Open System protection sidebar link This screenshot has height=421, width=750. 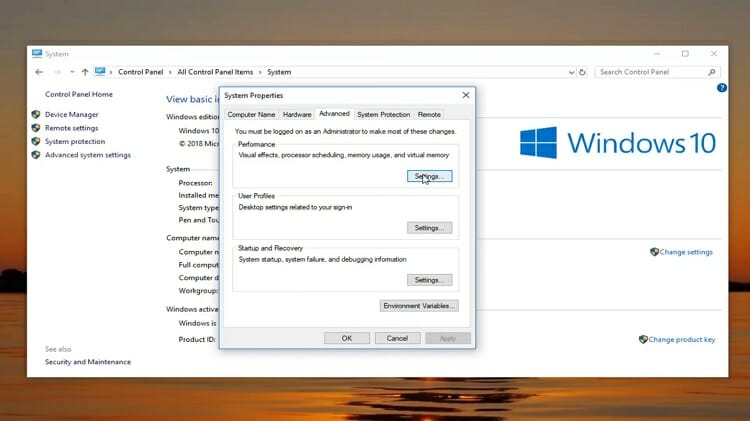click(75, 141)
